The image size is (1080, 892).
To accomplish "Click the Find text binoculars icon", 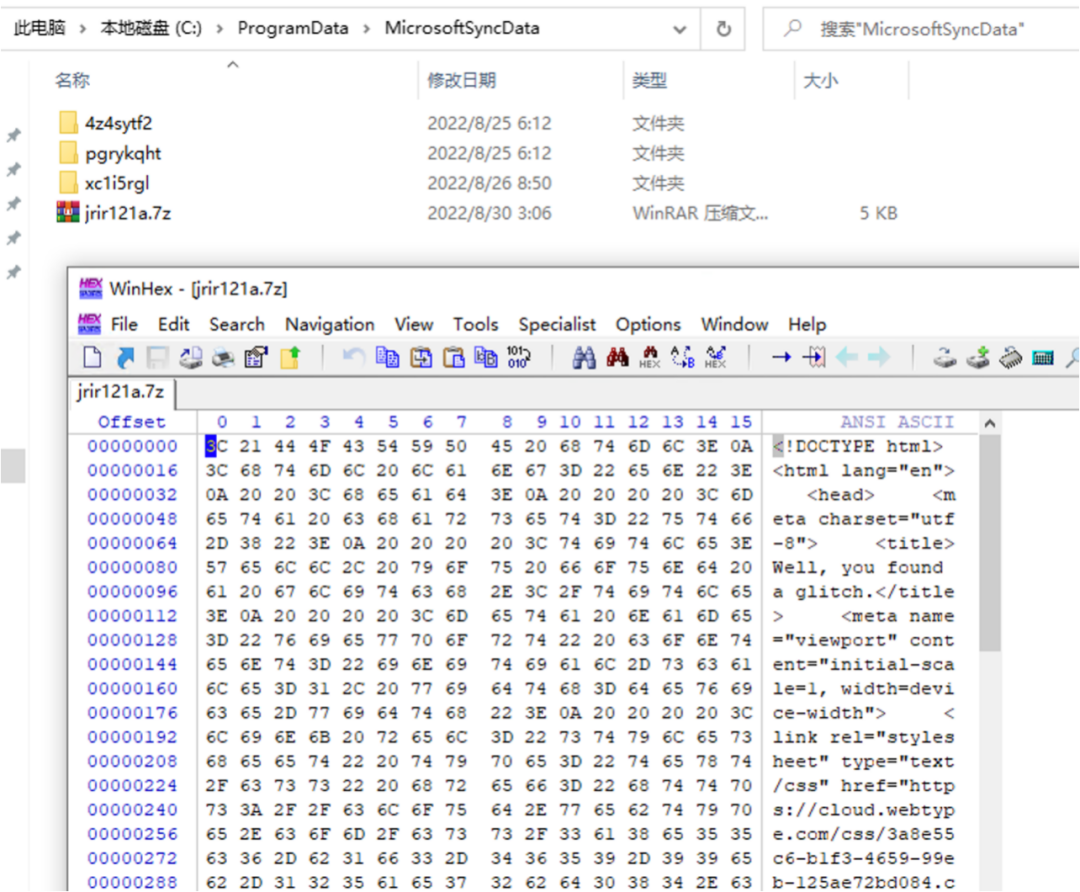I will (x=584, y=357).
